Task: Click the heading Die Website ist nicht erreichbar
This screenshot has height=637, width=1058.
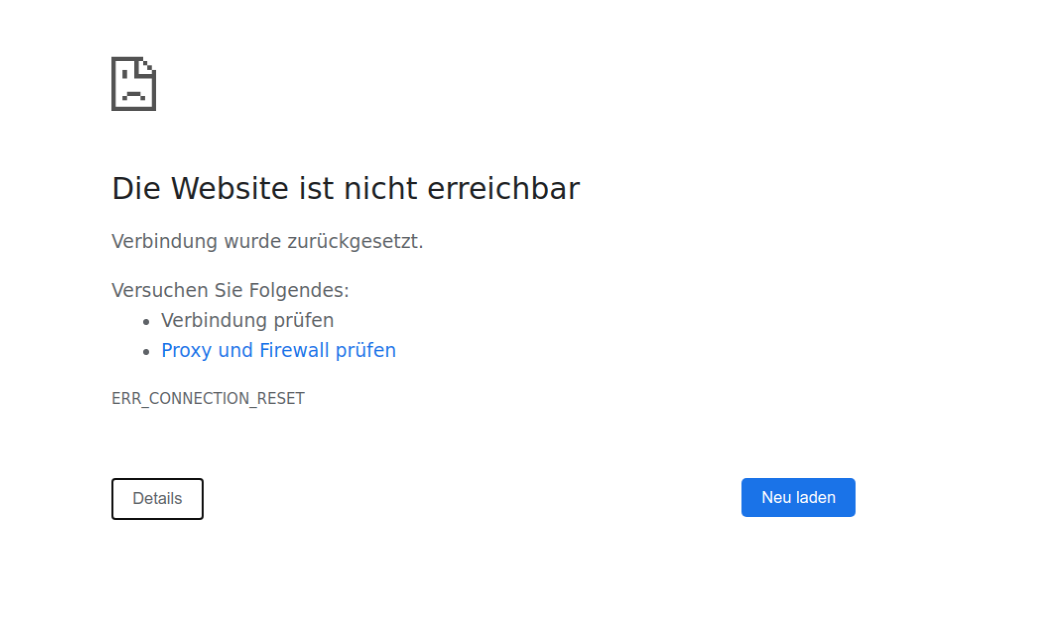Action: click(345, 189)
